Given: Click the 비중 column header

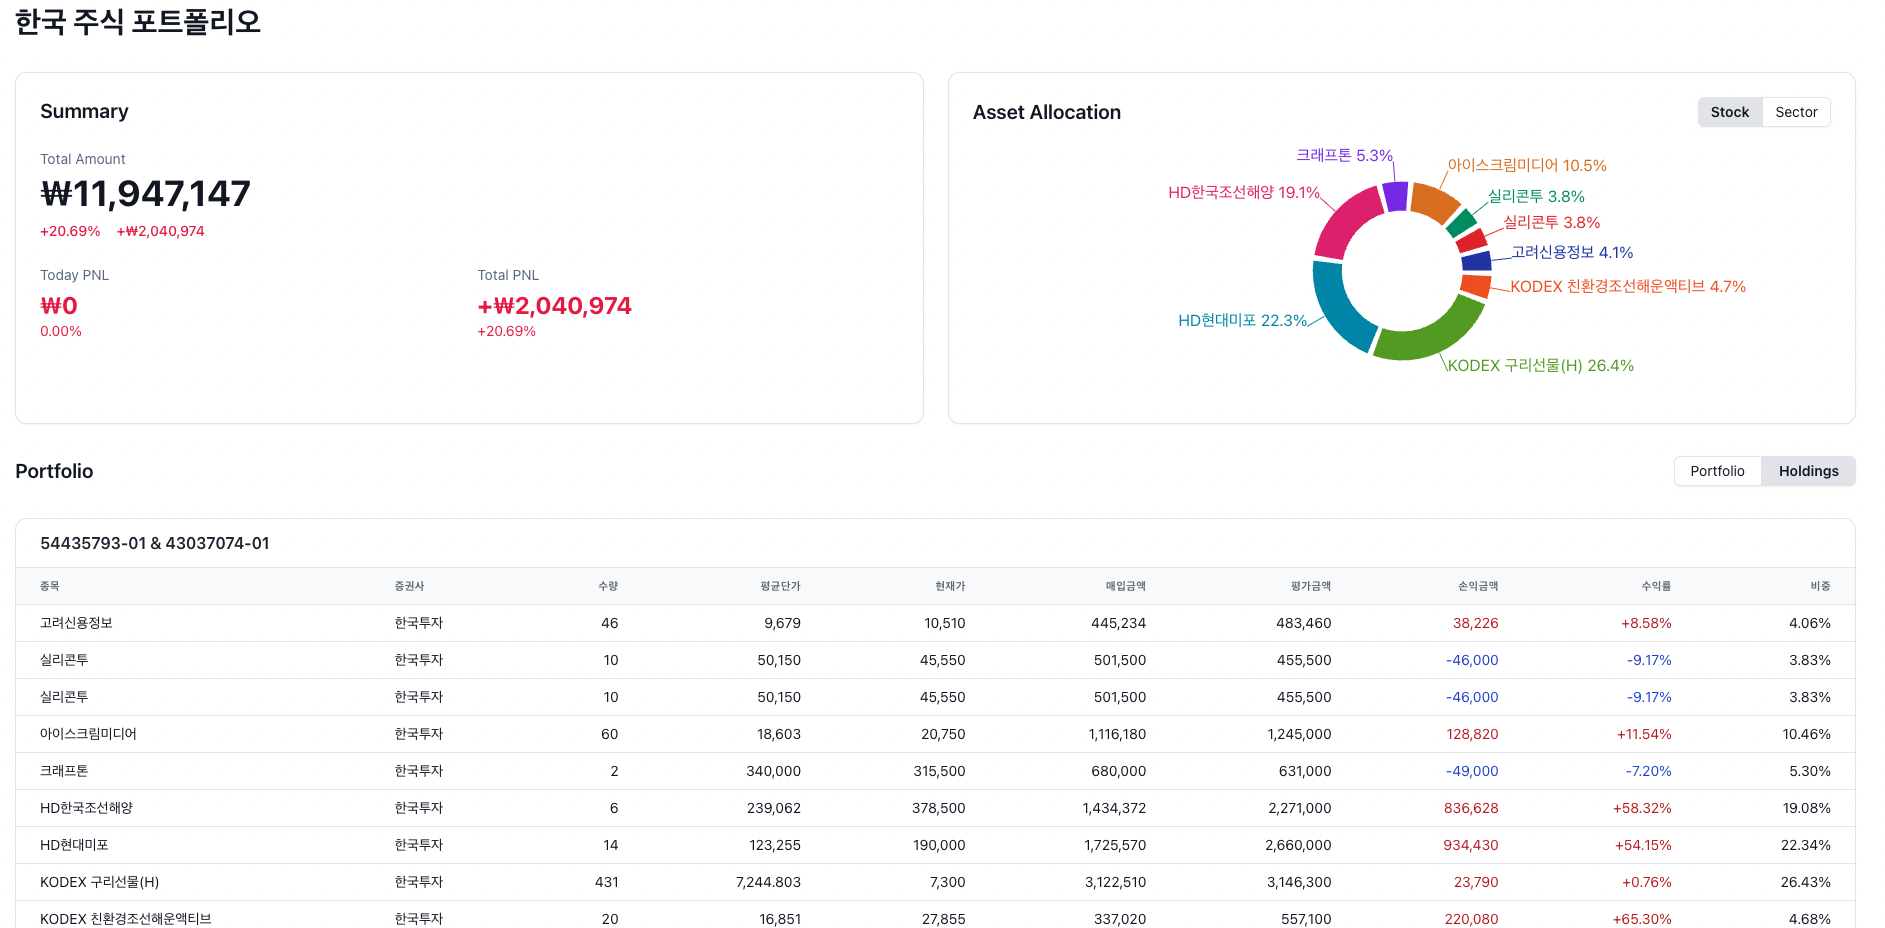Looking at the screenshot, I should [1820, 586].
